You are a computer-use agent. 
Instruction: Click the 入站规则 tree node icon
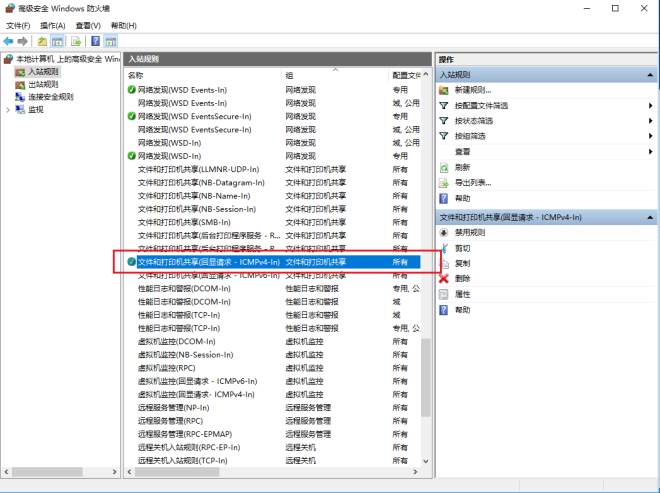[20, 72]
